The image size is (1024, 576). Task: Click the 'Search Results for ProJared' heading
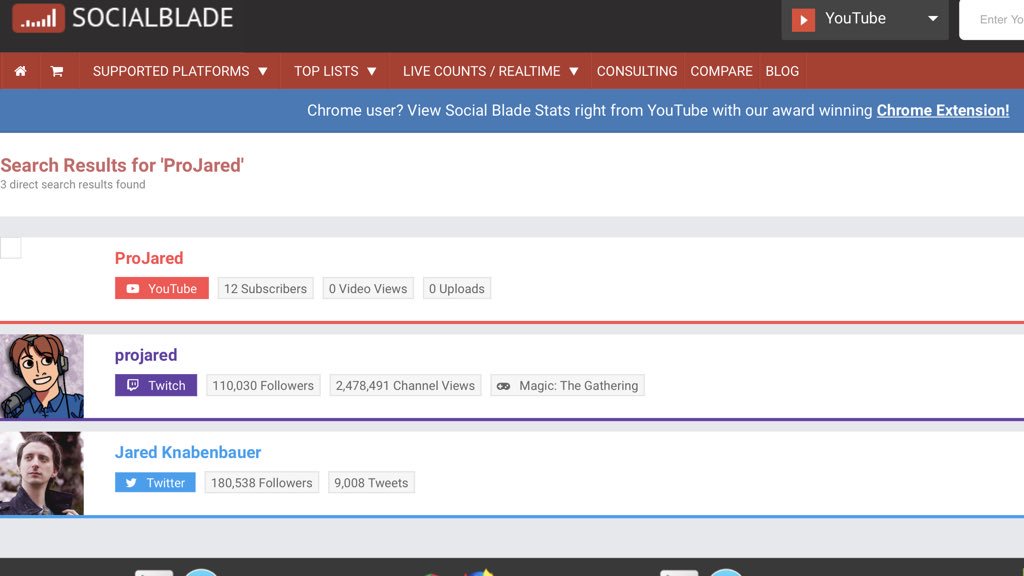[x=122, y=165]
